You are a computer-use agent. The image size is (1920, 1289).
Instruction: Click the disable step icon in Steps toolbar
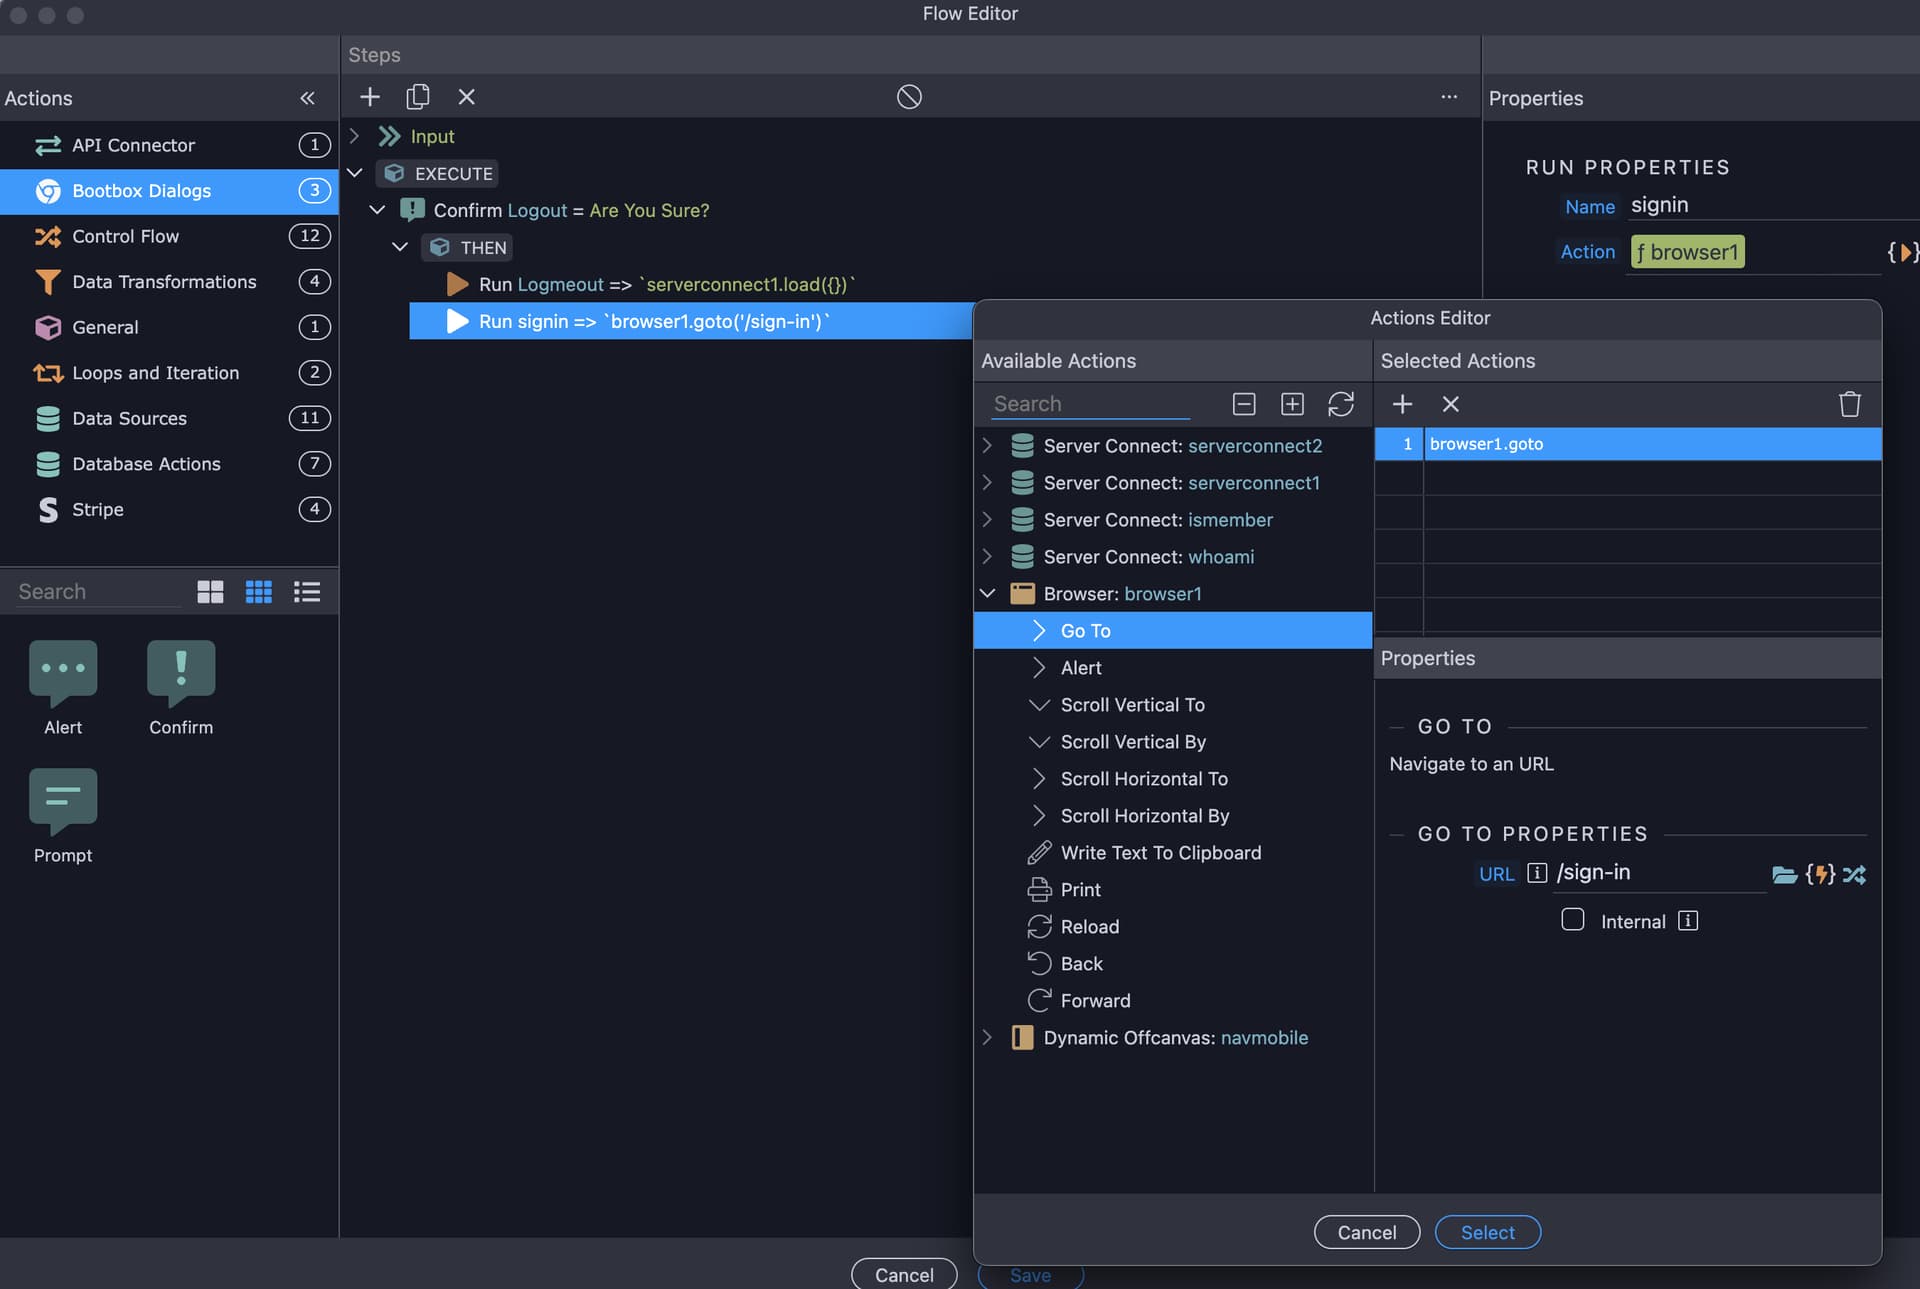[909, 97]
